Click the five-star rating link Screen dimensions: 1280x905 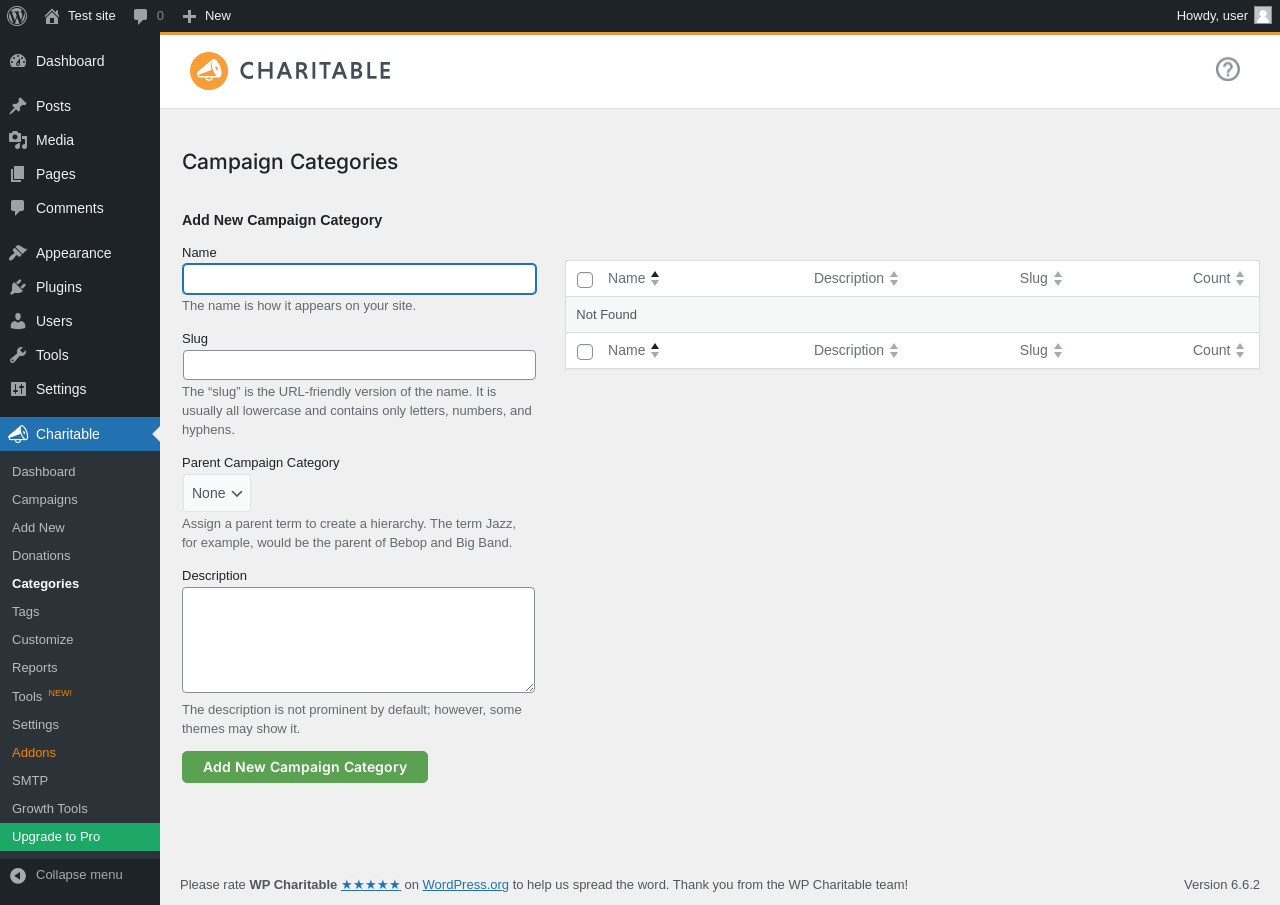click(371, 884)
